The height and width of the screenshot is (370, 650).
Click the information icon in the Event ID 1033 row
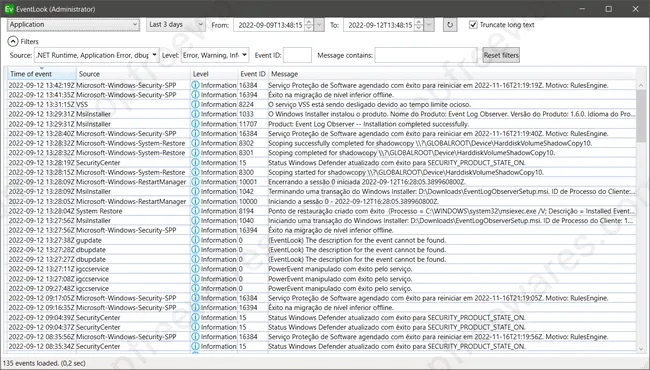[x=195, y=114]
